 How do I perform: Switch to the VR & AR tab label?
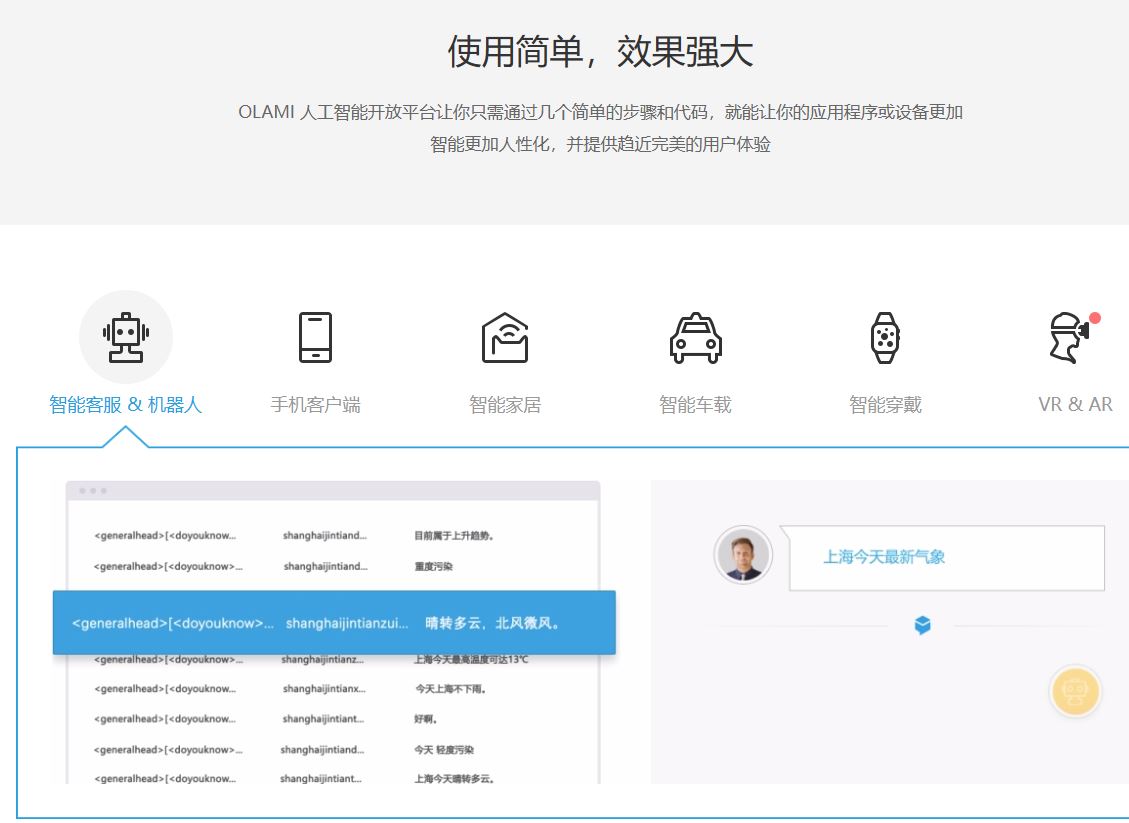(x=1075, y=405)
